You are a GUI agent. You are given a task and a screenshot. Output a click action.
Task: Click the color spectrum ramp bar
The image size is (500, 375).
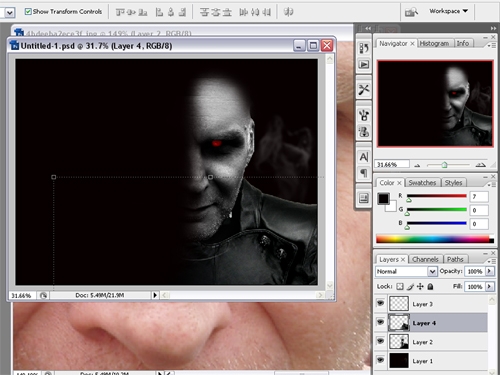click(435, 239)
